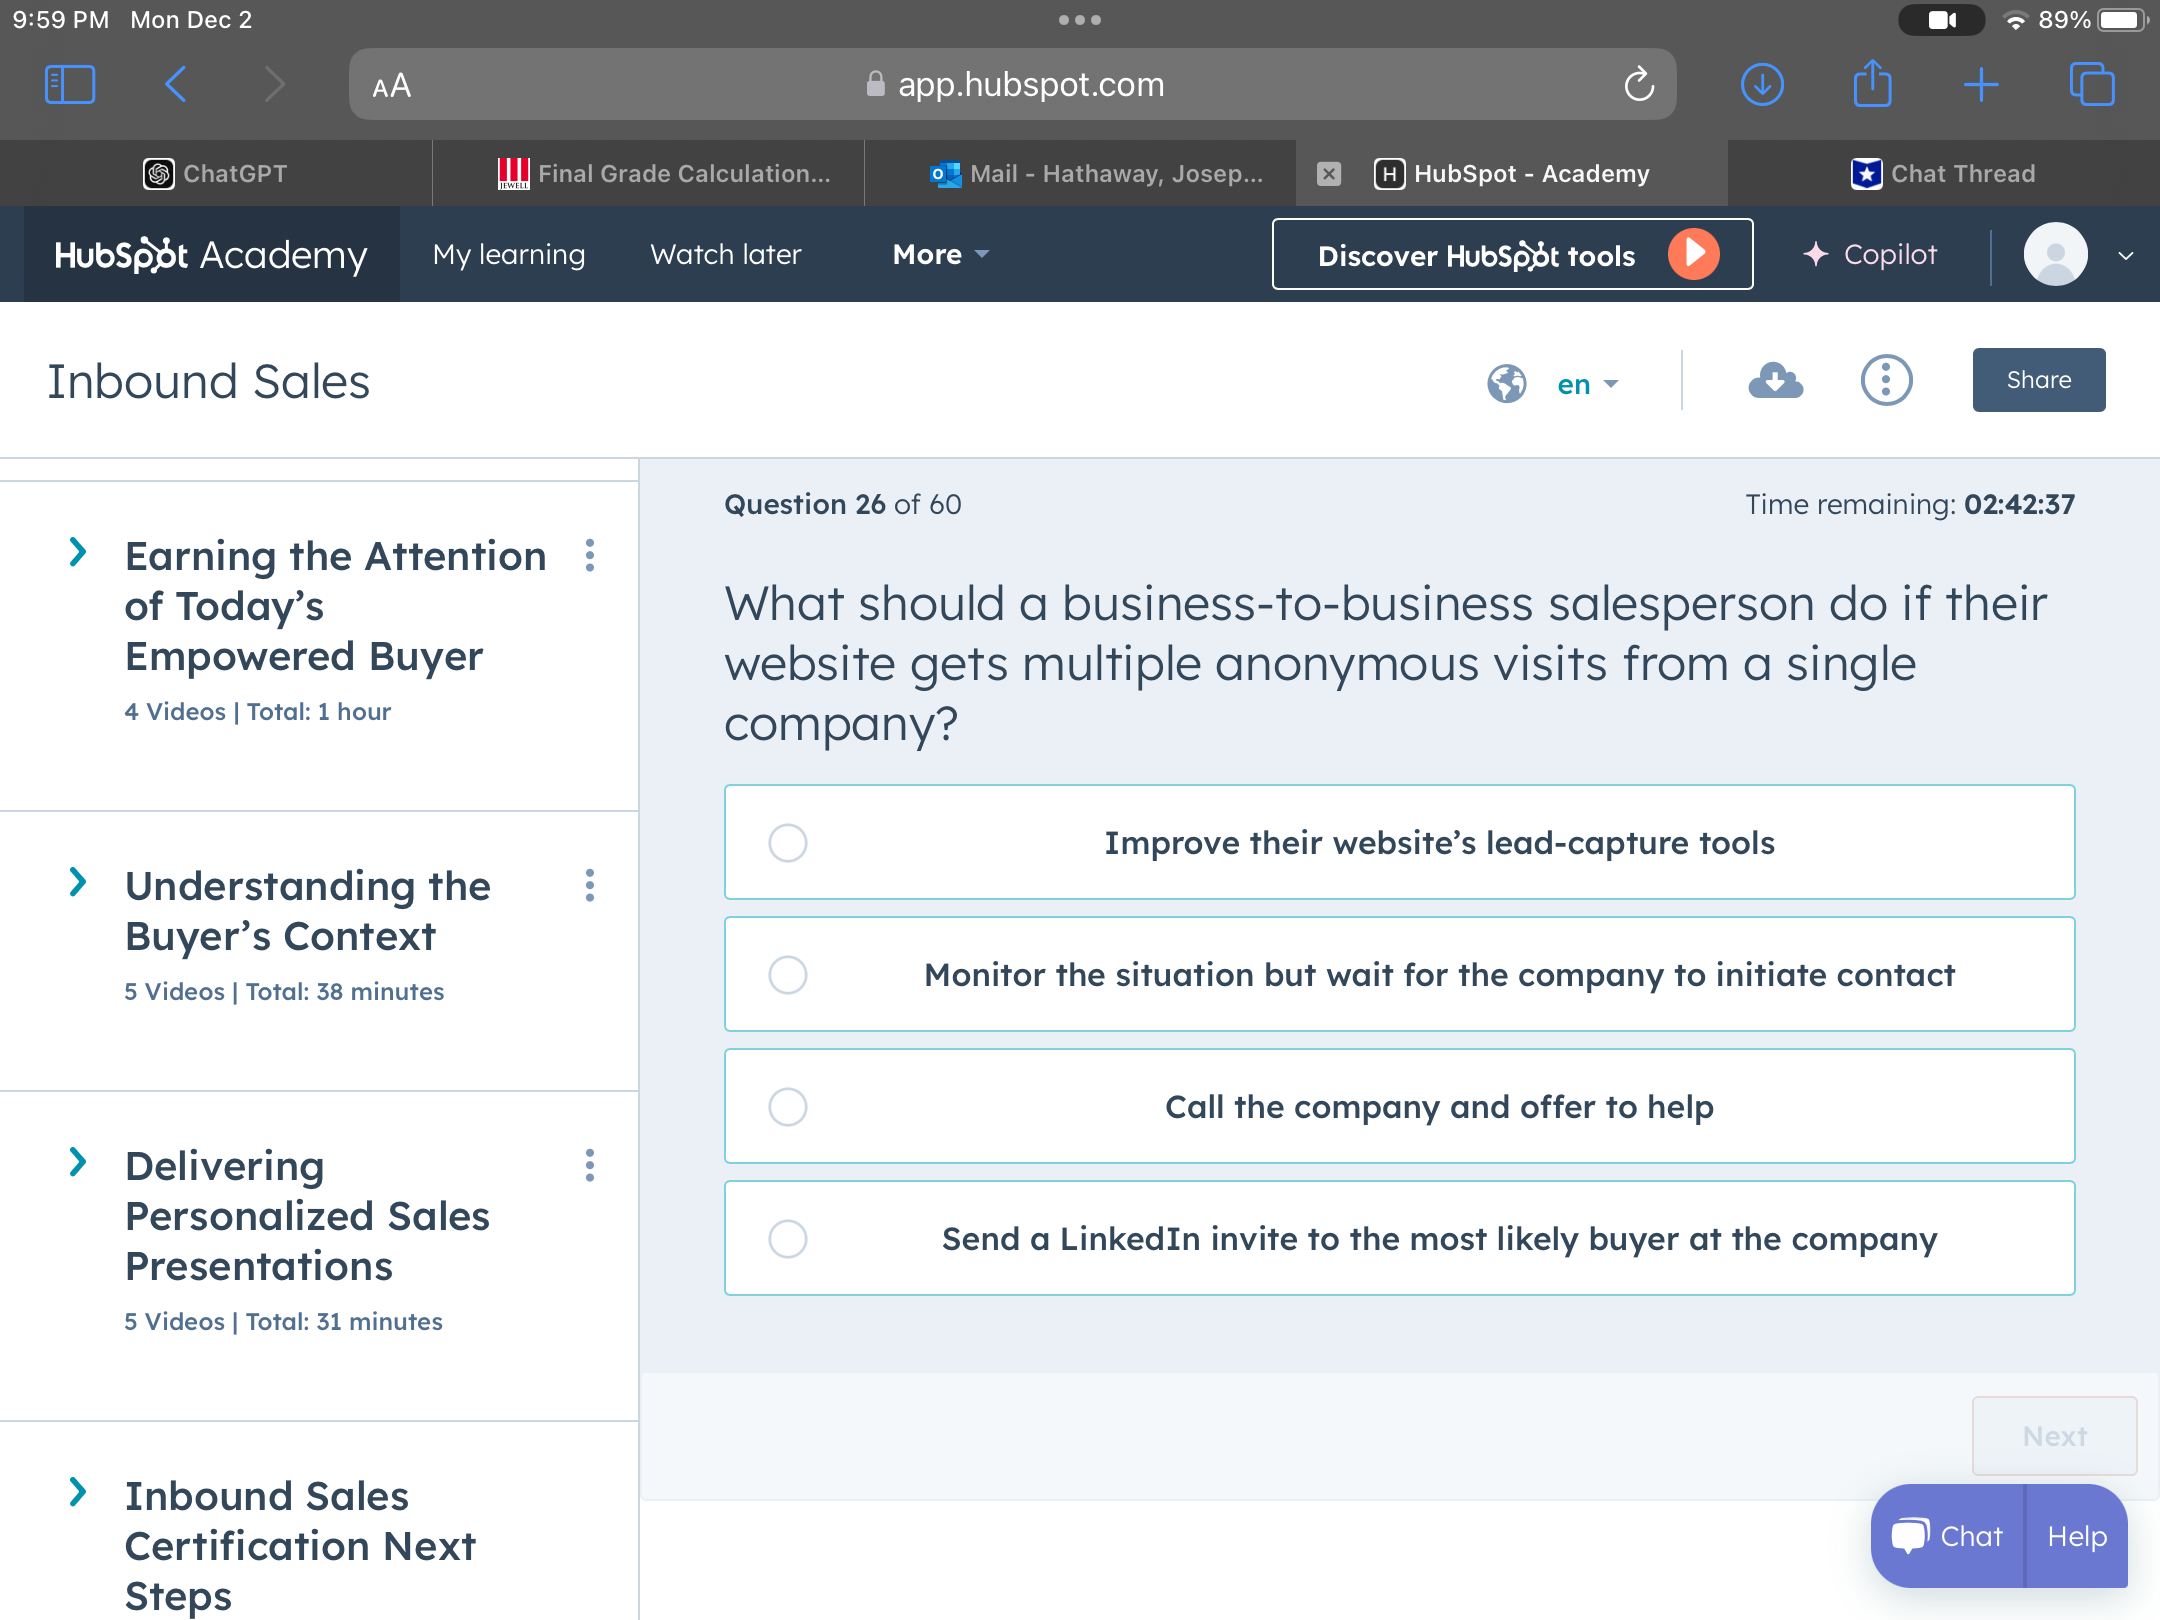This screenshot has height=1620, width=2160.
Task: Select "Call the company and offer to help"
Action: pyautogui.click(x=788, y=1107)
